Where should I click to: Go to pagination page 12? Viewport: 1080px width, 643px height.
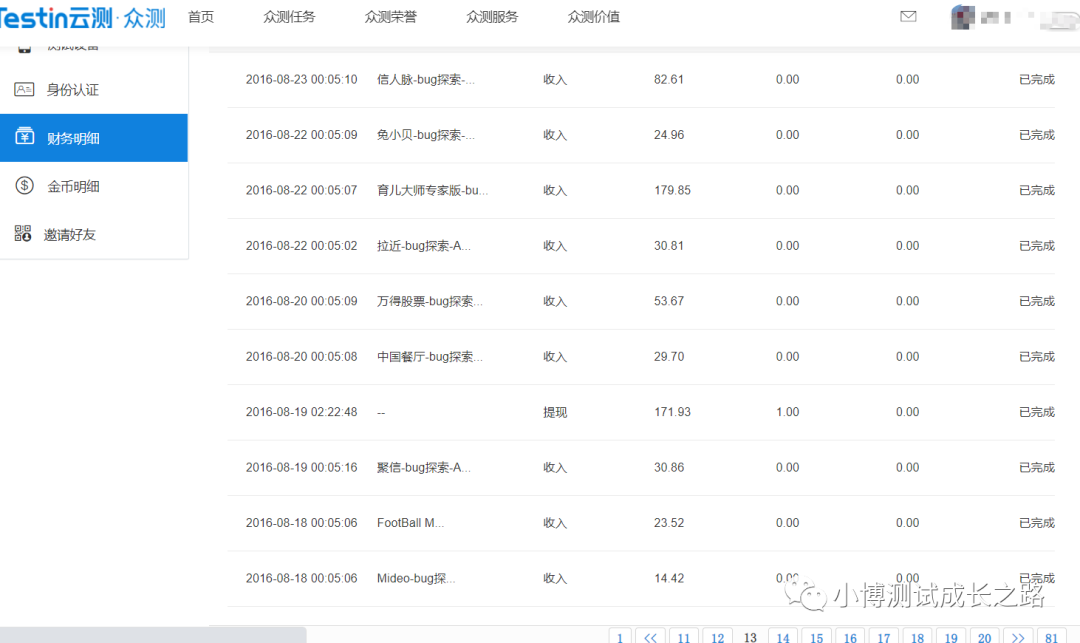click(717, 636)
